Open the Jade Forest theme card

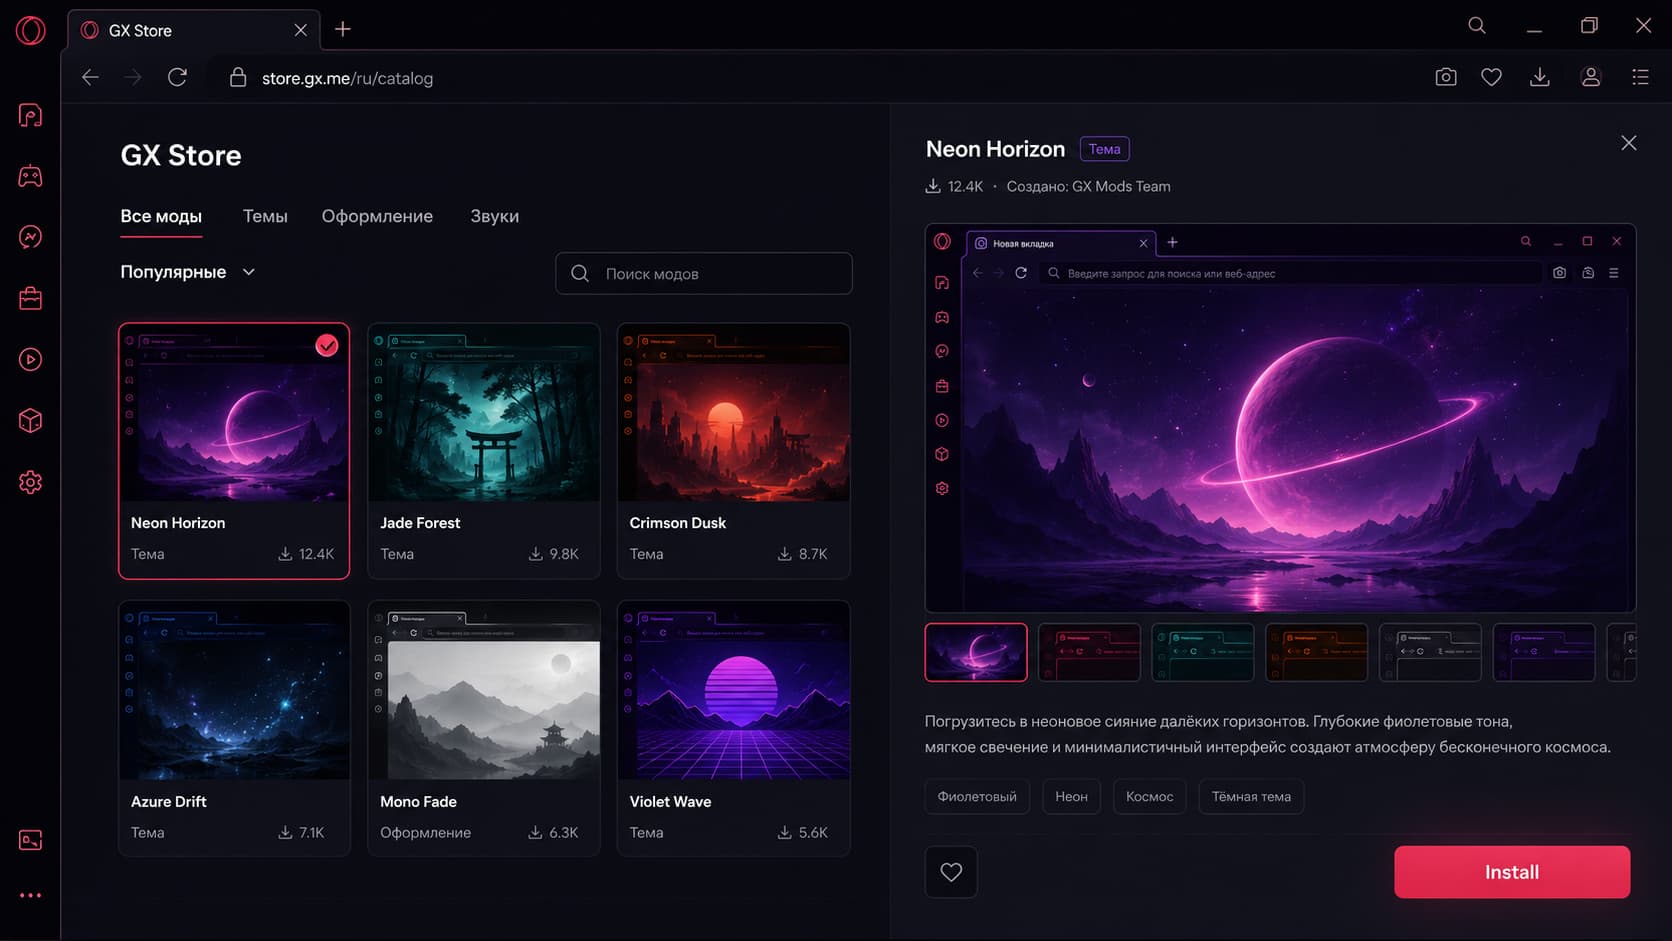tap(484, 450)
